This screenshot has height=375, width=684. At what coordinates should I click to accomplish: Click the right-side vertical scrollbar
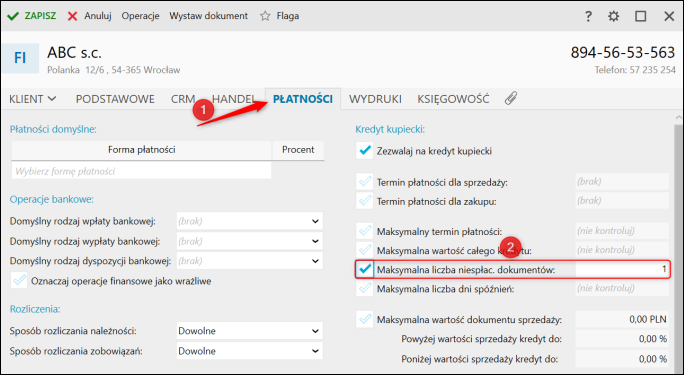(x=678, y=244)
